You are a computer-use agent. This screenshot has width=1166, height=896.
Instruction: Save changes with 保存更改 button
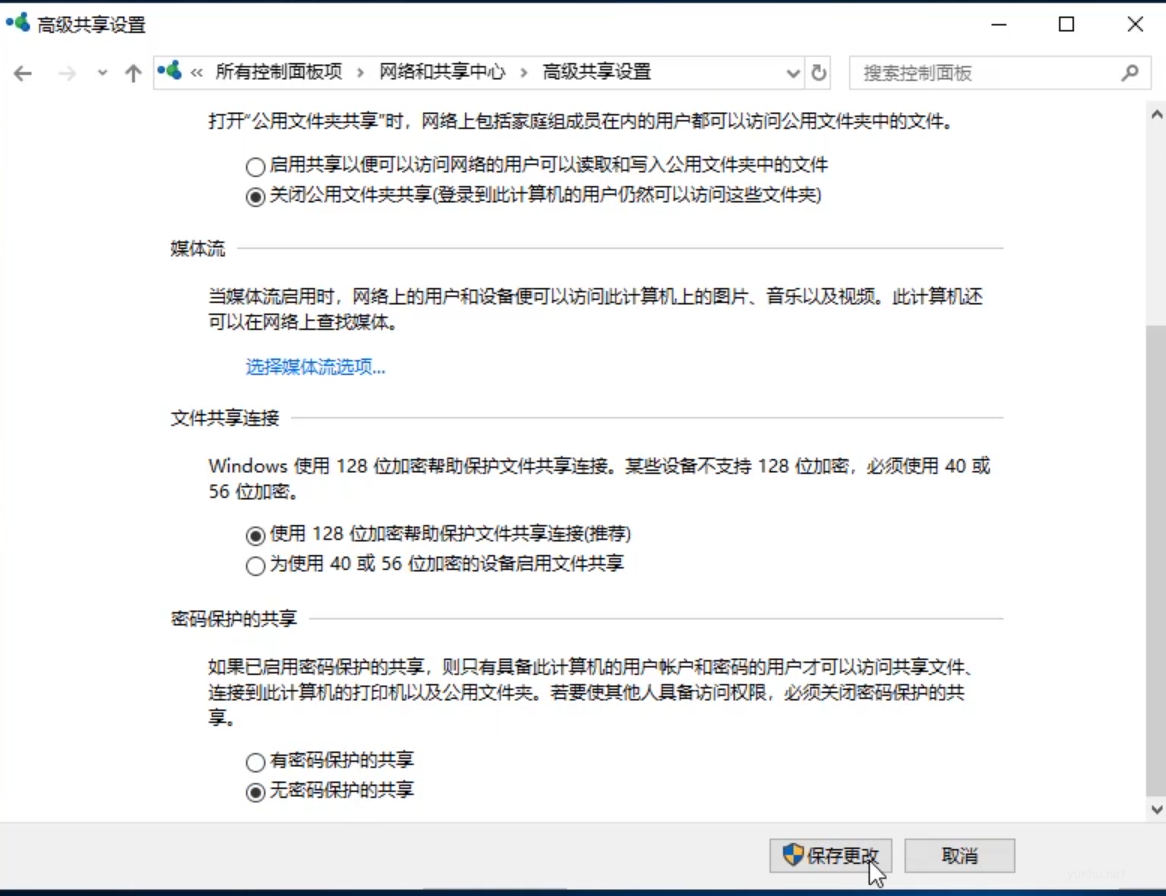831,855
